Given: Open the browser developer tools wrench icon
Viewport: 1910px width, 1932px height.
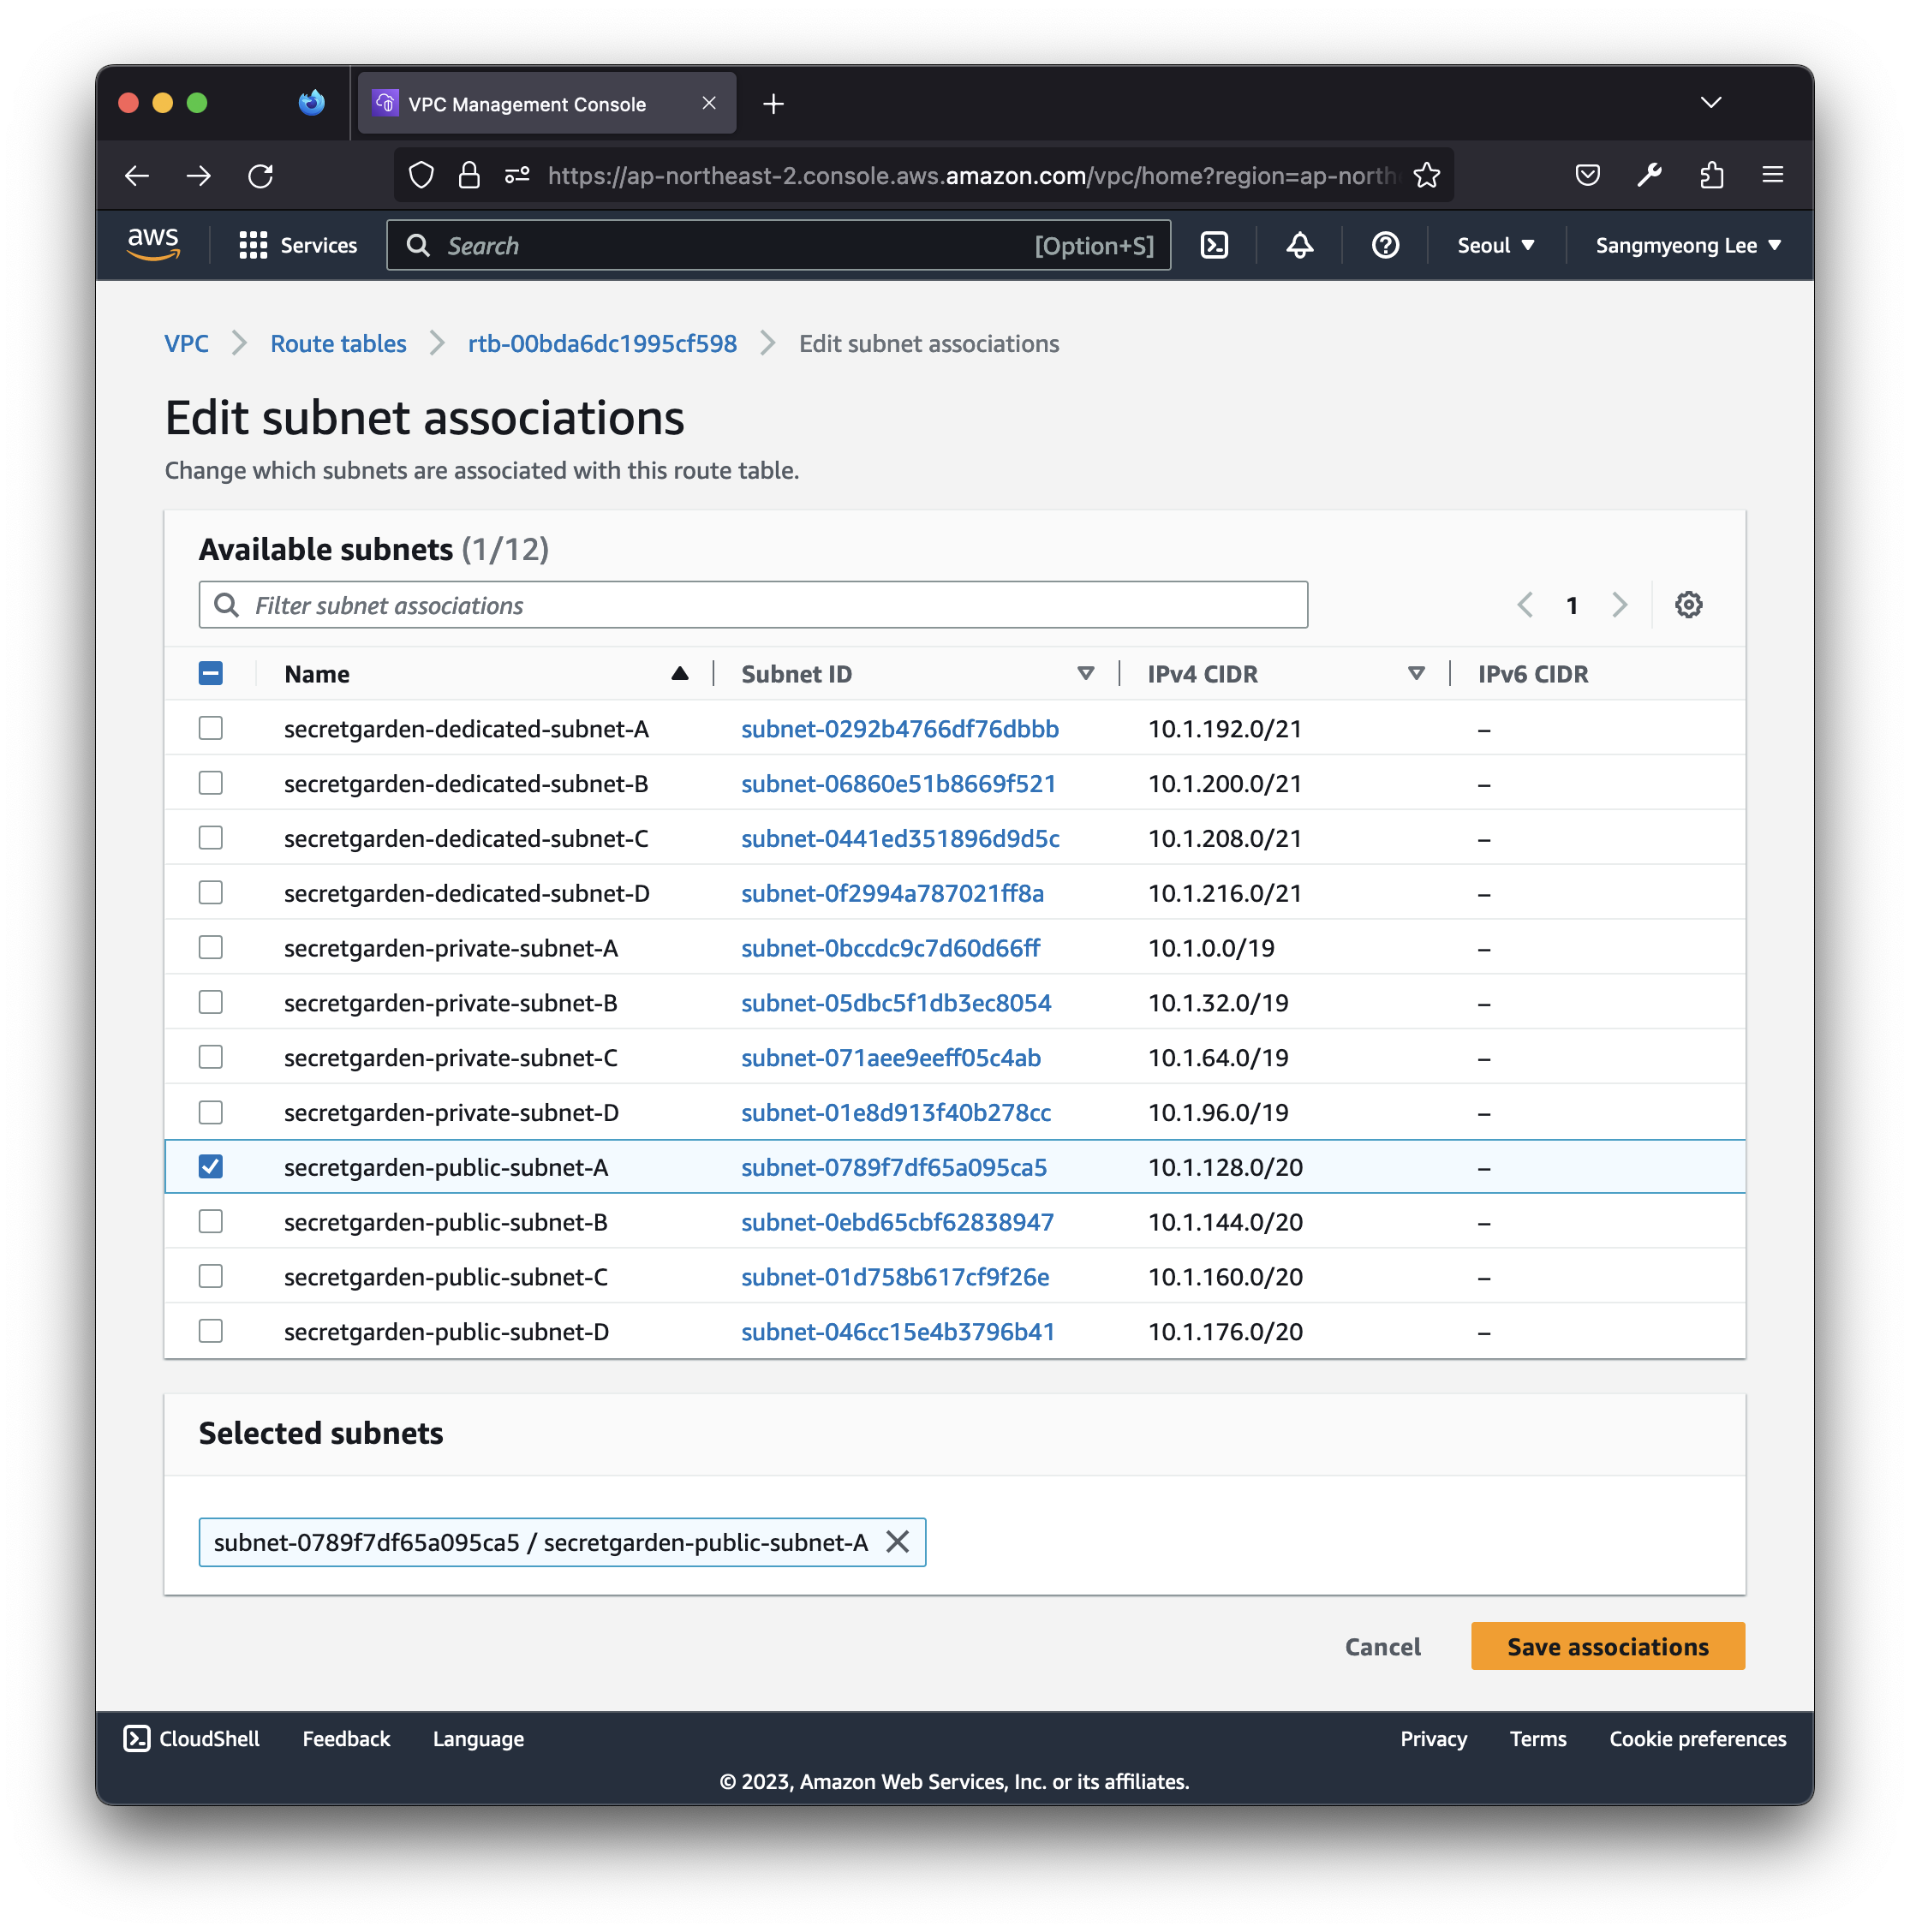Looking at the screenshot, I should [x=1649, y=176].
